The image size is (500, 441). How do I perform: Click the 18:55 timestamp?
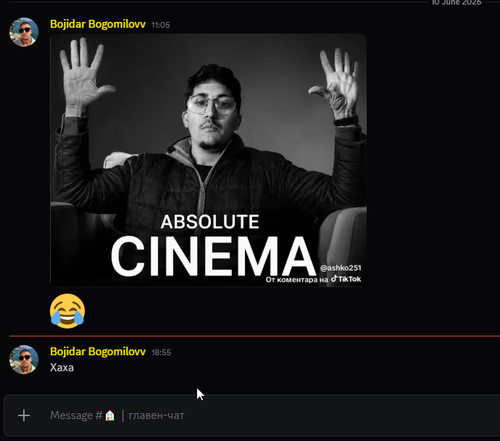click(161, 352)
